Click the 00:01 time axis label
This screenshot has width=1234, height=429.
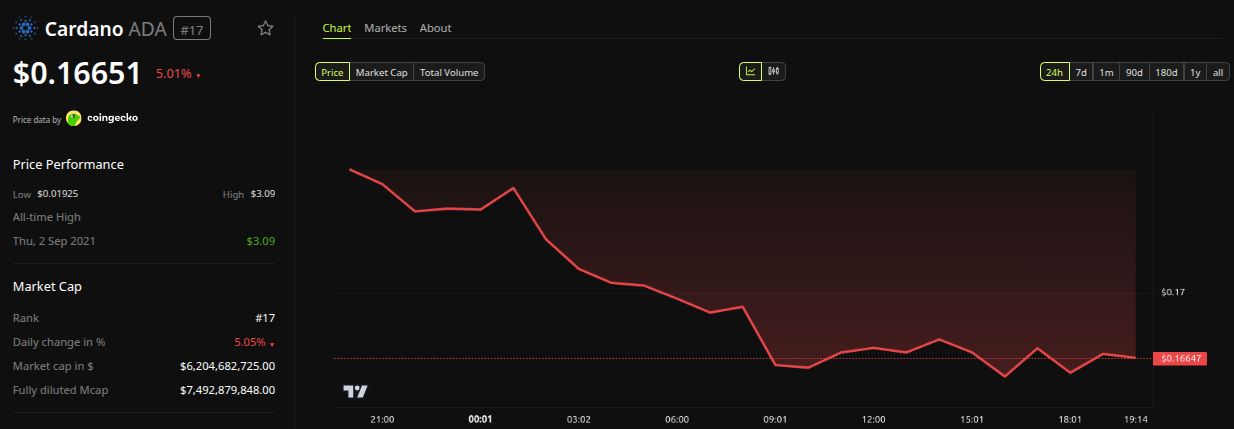tap(481, 419)
